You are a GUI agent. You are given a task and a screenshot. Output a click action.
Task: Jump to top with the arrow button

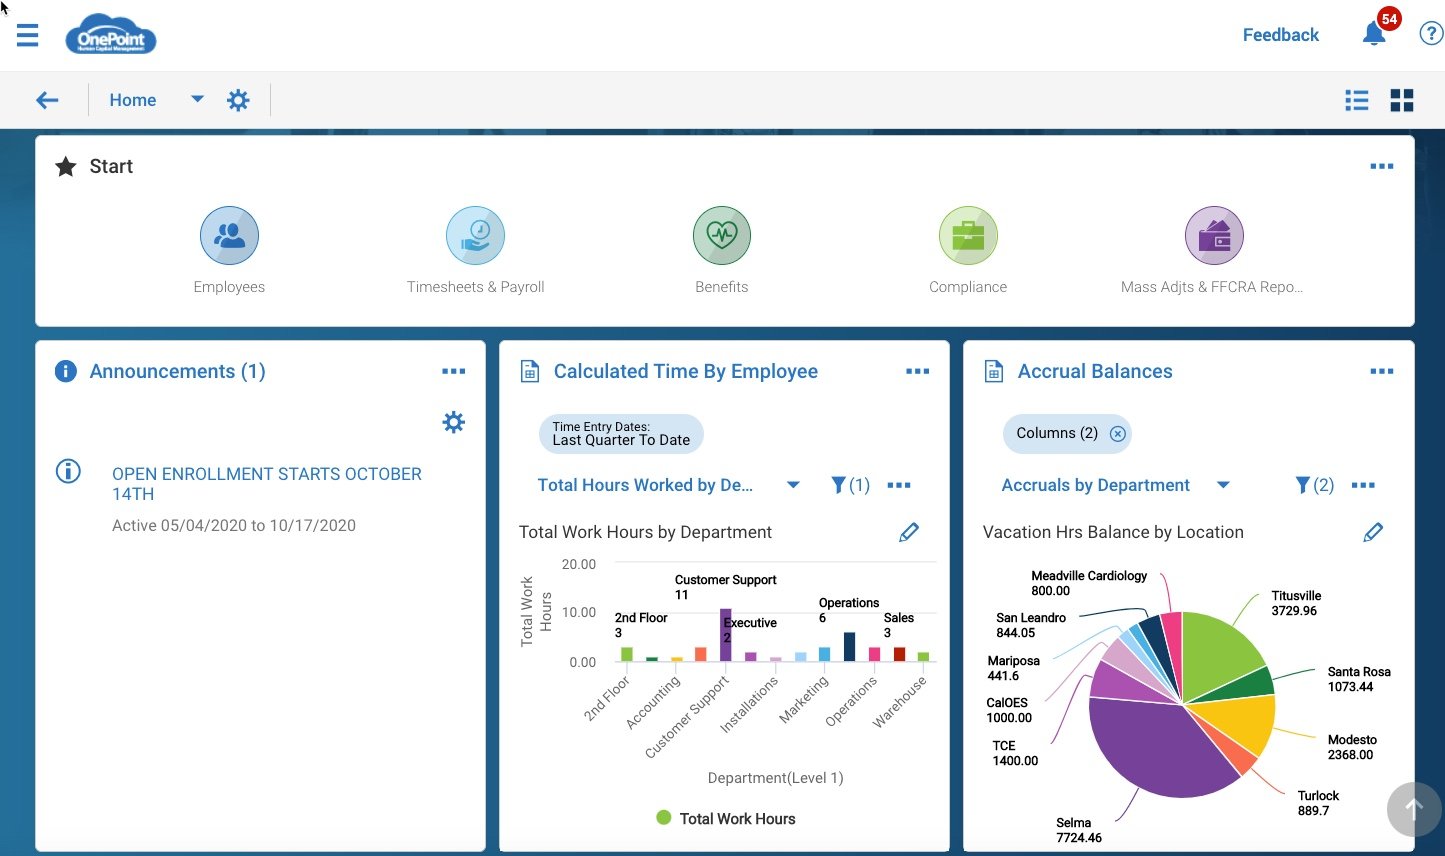coord(1414,809)
